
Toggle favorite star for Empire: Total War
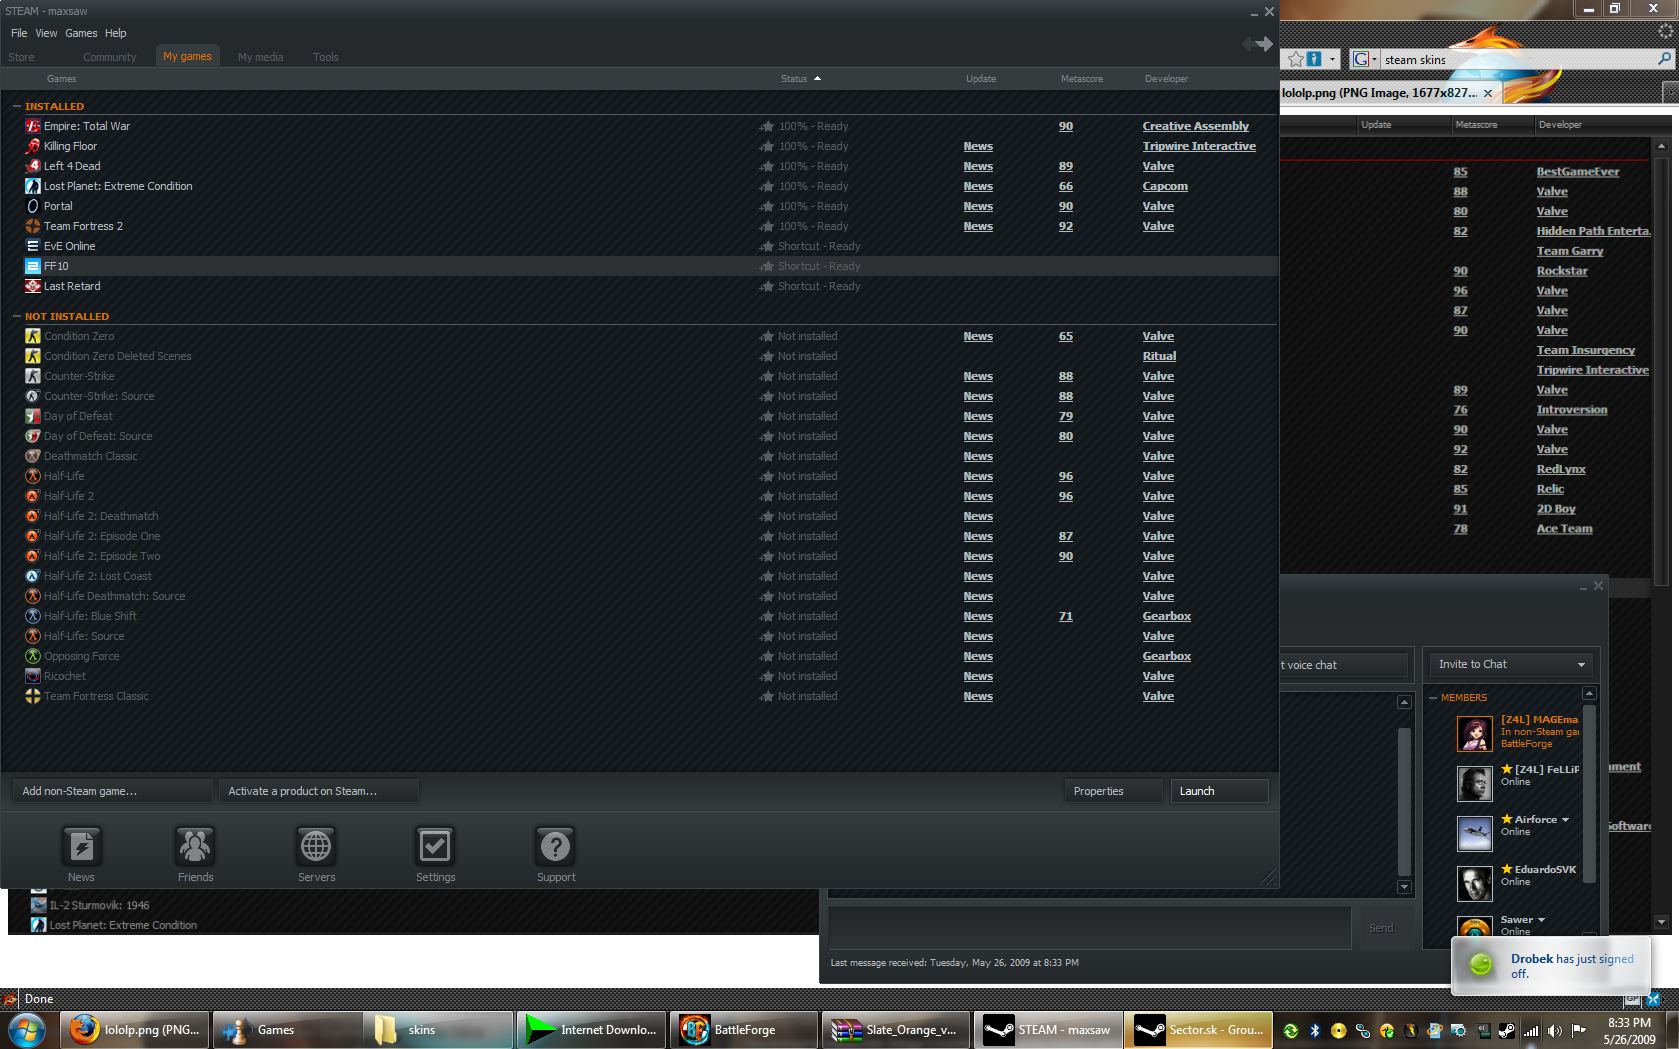click(767, 126)
